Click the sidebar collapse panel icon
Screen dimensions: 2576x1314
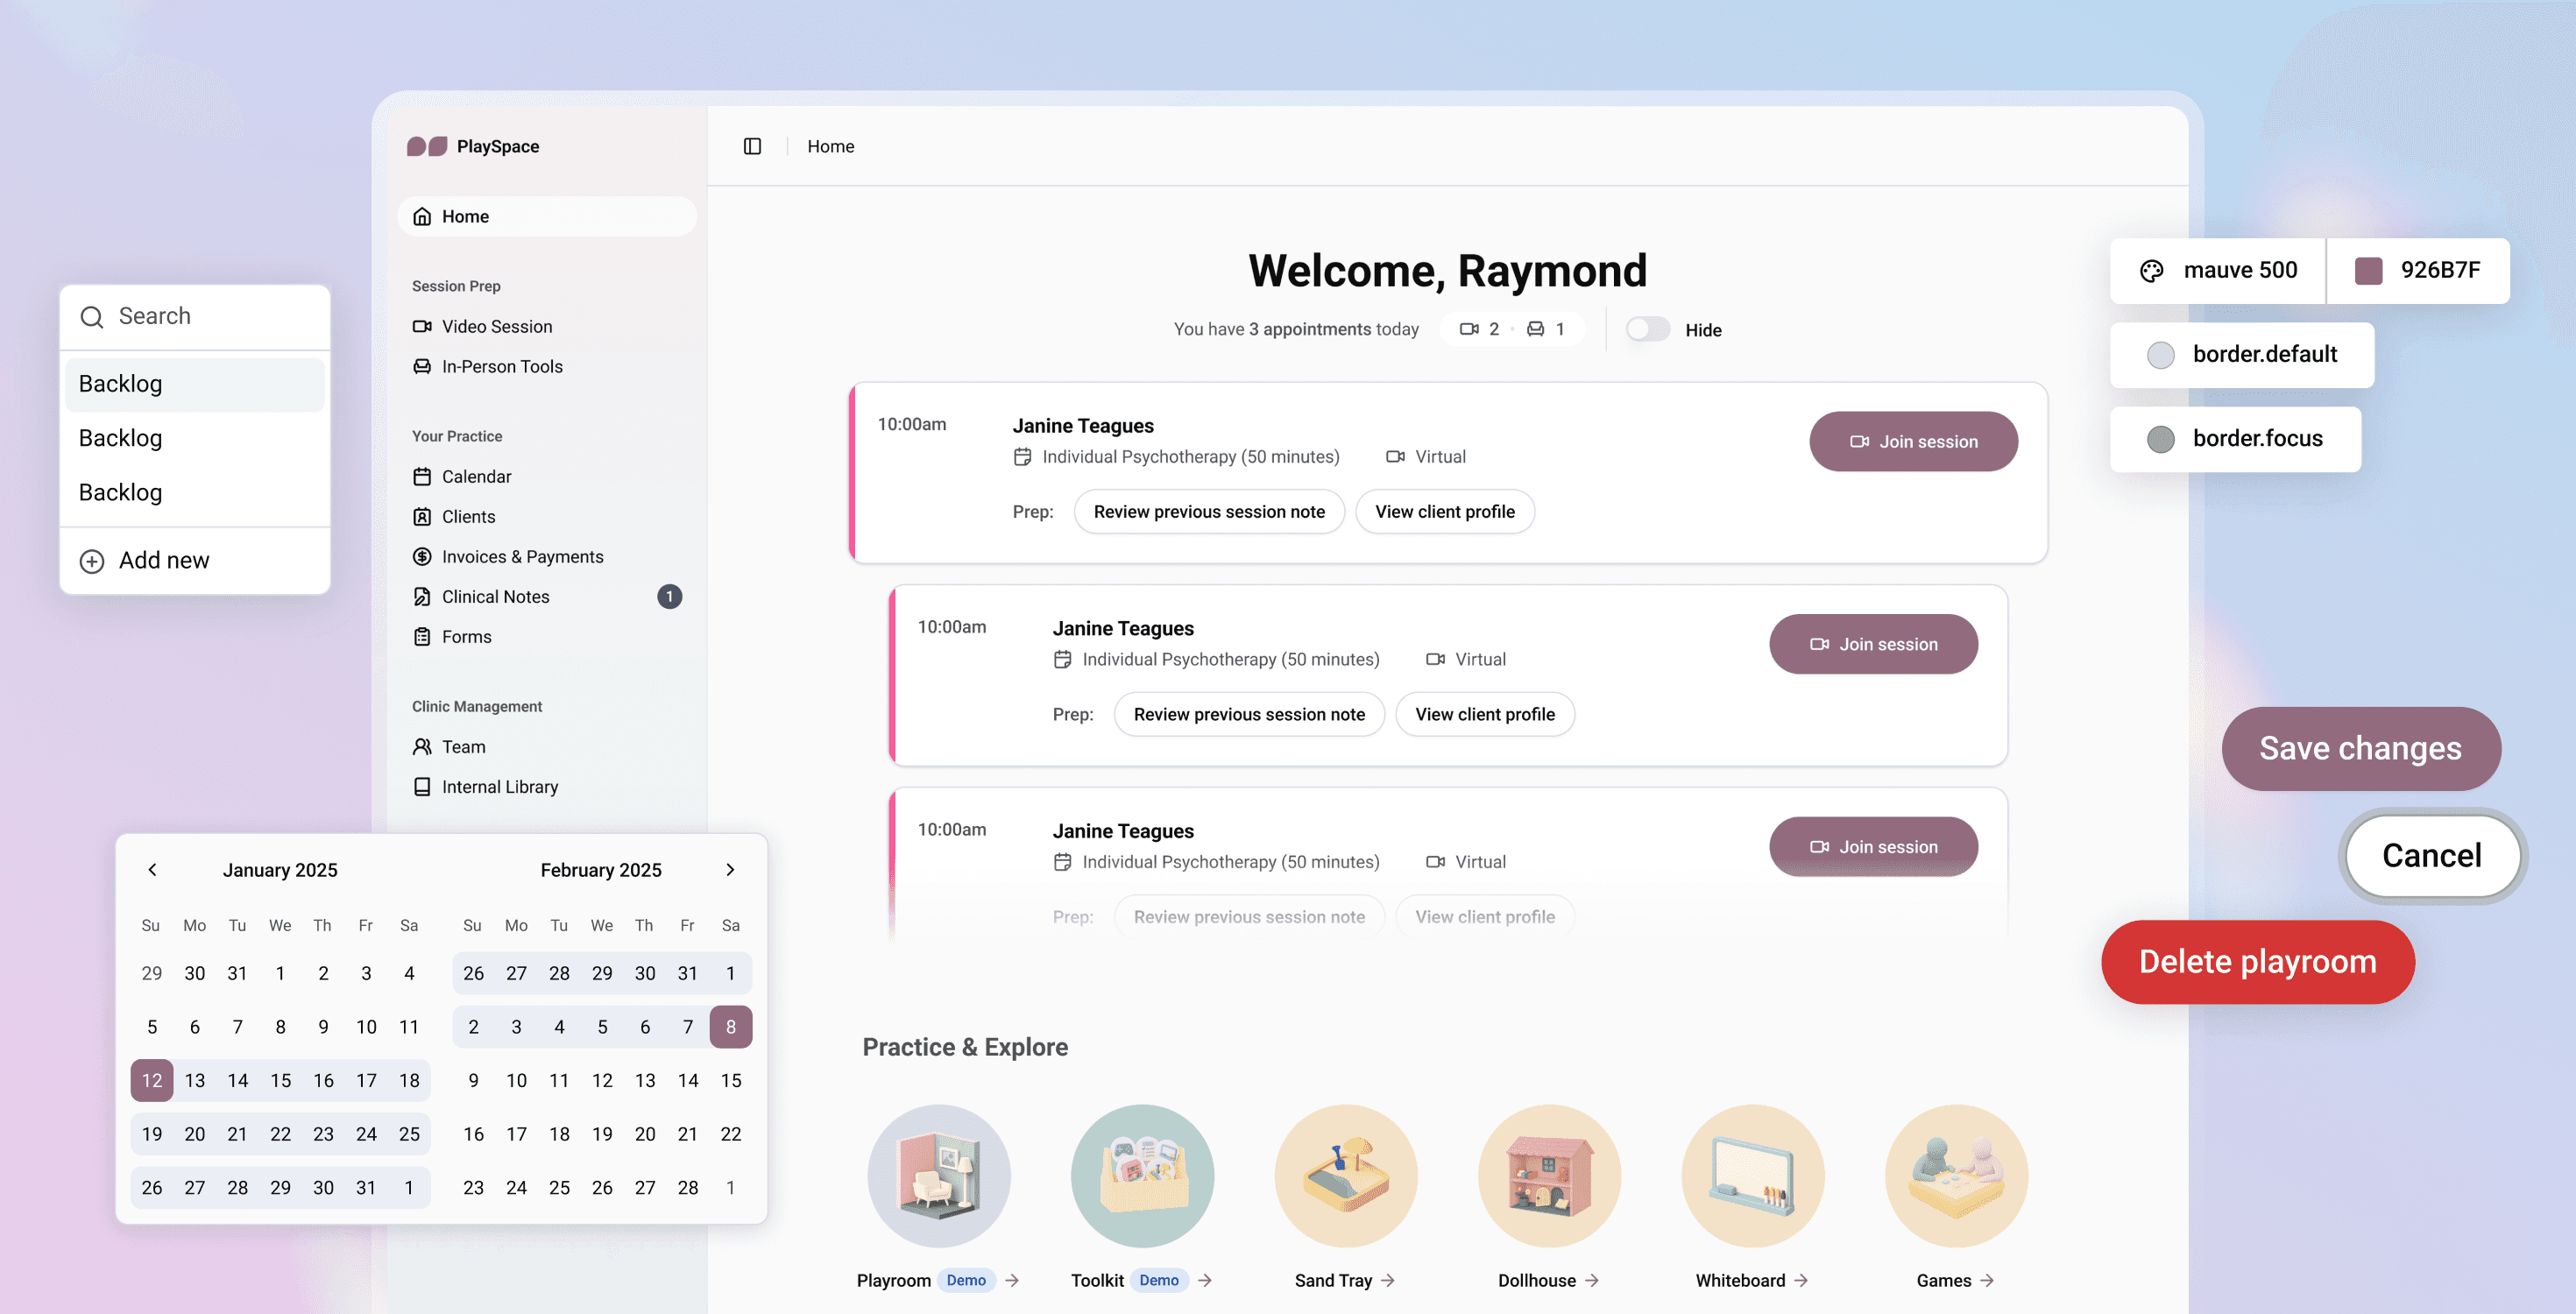(752, 146)
